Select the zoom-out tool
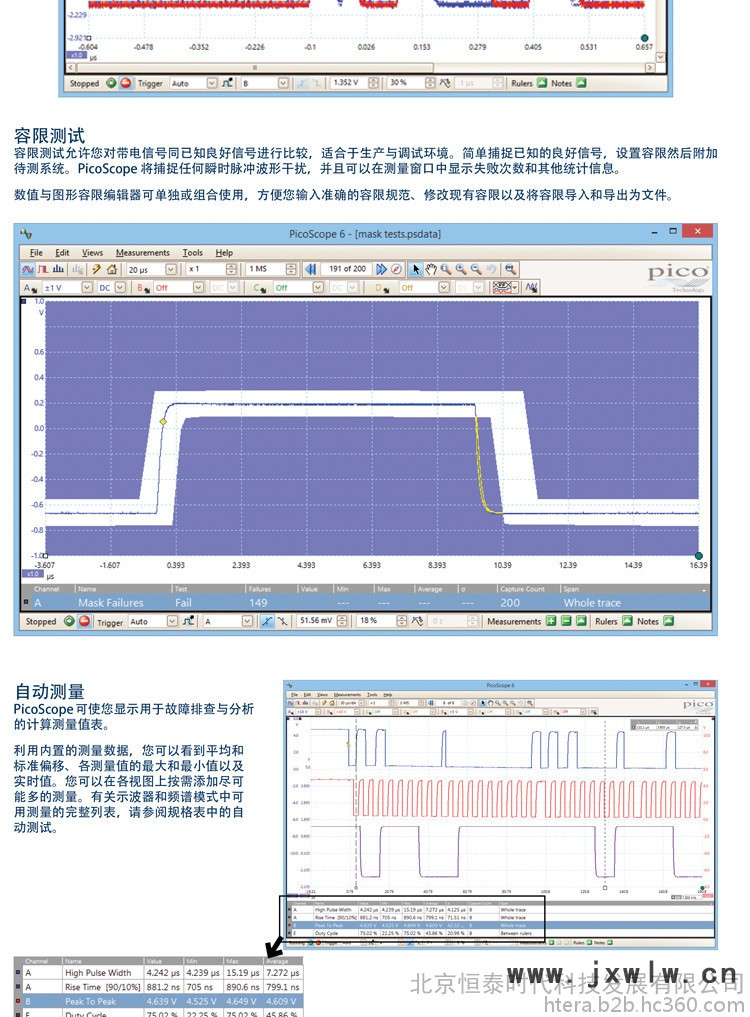Image resolution: width=750 pixels, height=1017 pixels. (476, 269)
